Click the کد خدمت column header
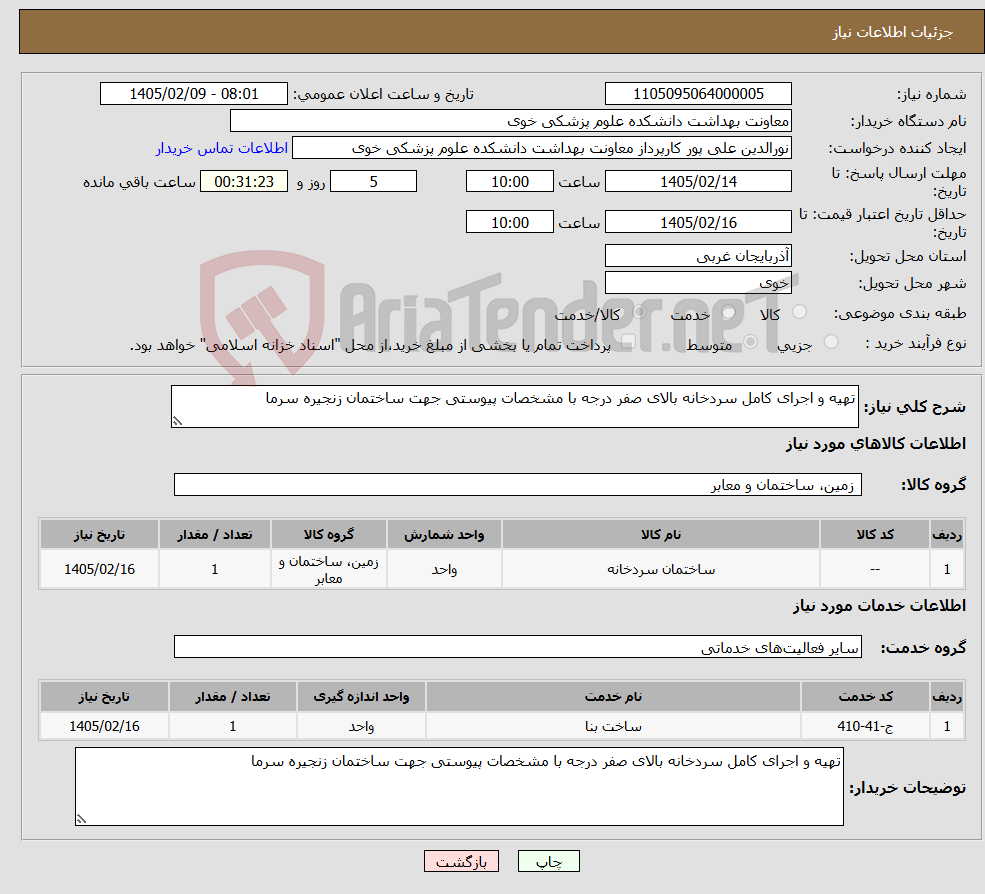 click(865, 697)
